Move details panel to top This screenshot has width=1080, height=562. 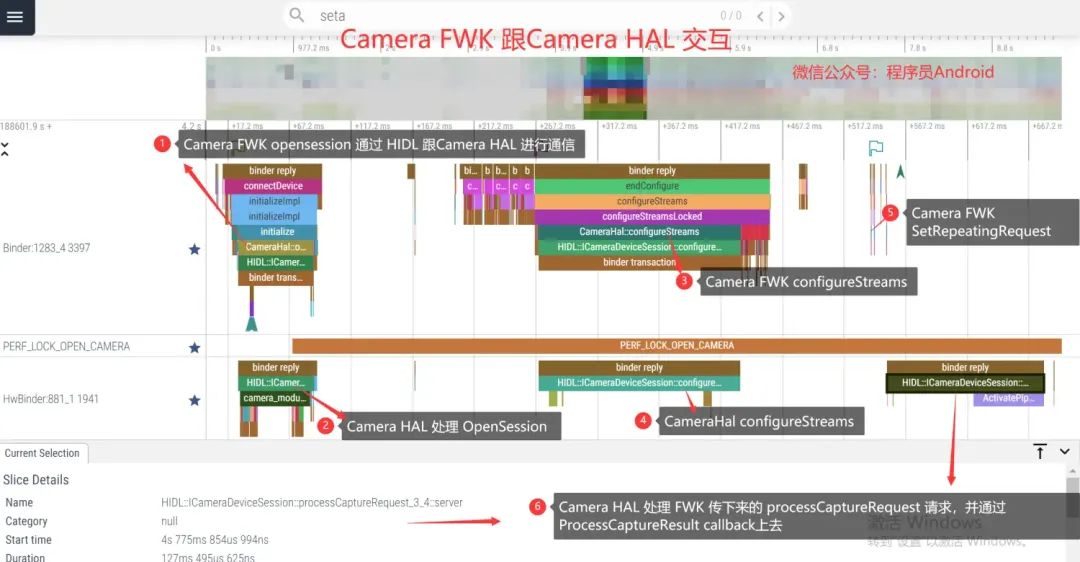coord(1040,451)
